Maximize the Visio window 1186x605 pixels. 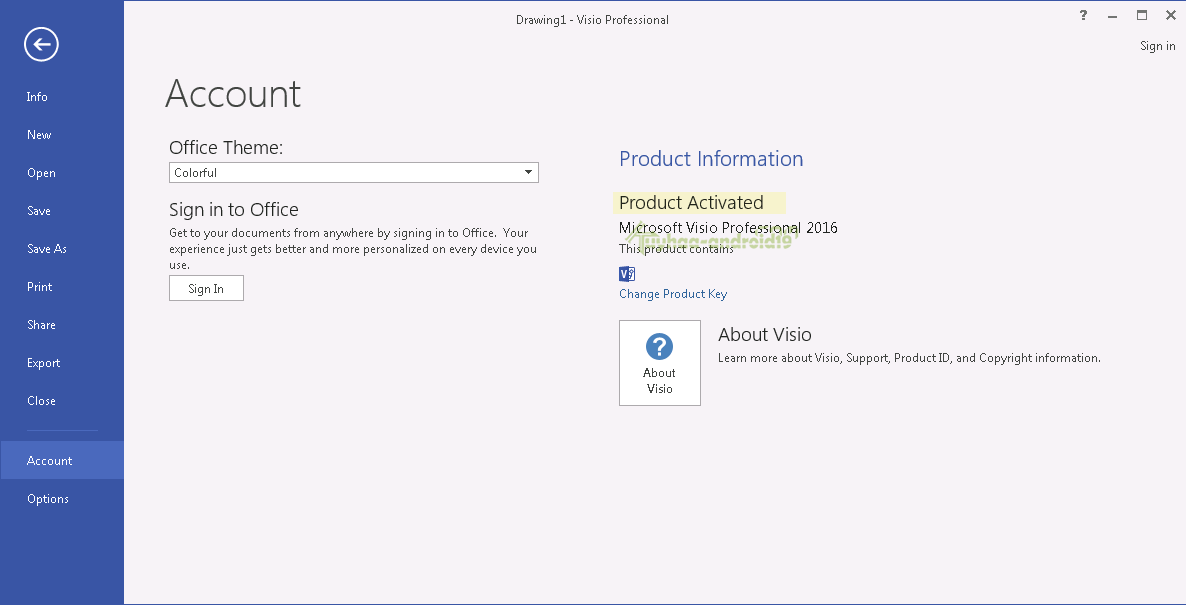coord(1141,15)
